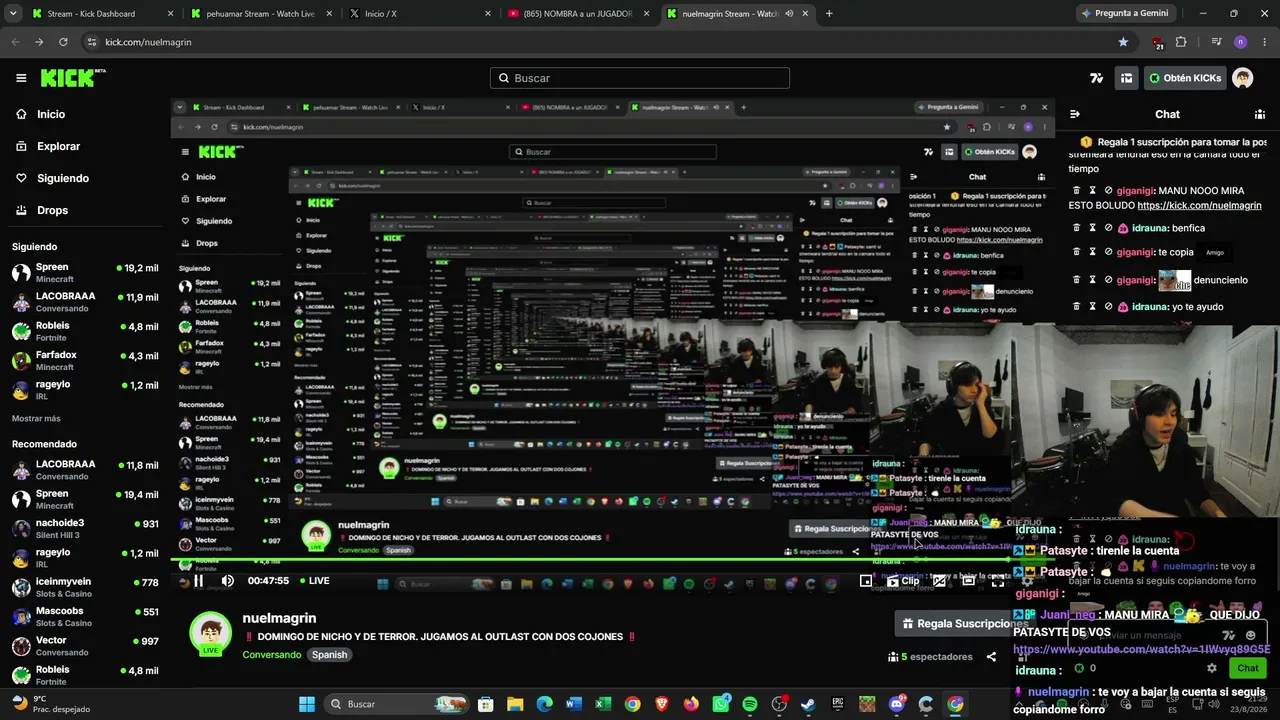Open the creator dashboard icon beside Obtén KICKs

(1127, 78)
